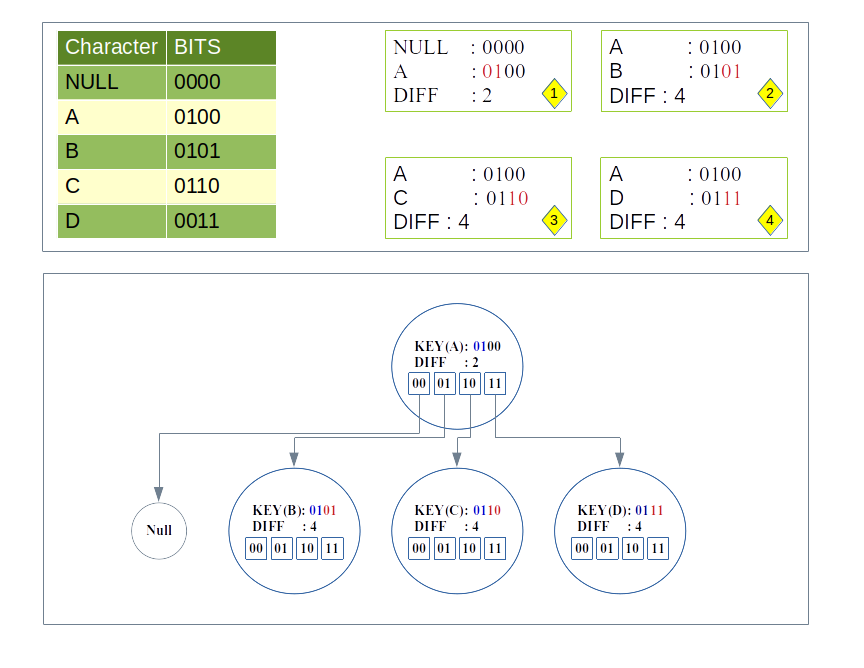The image size is (864, 668).
Task: Click the '01' slot in KEY(B) node
Action: [x=282, y=548]
